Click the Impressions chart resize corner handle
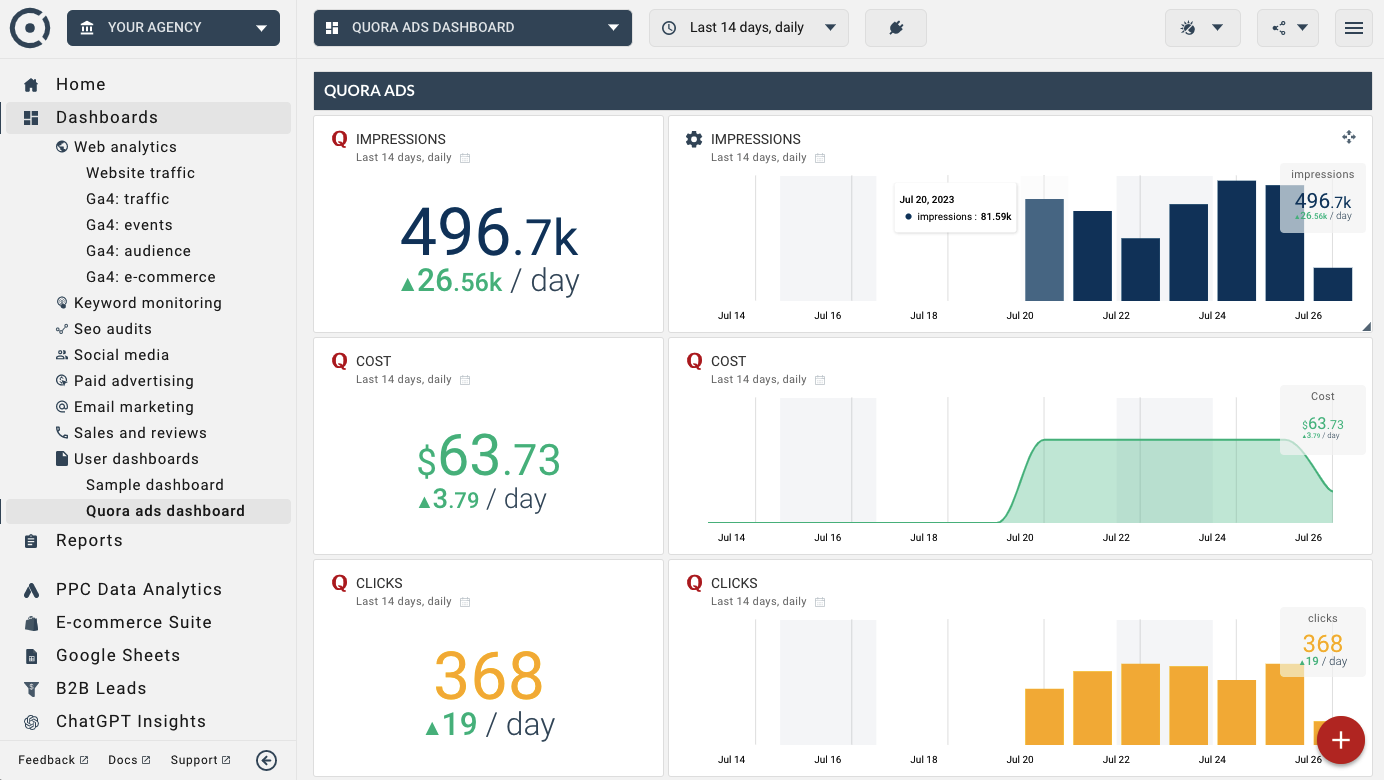 coord(1366,326)
